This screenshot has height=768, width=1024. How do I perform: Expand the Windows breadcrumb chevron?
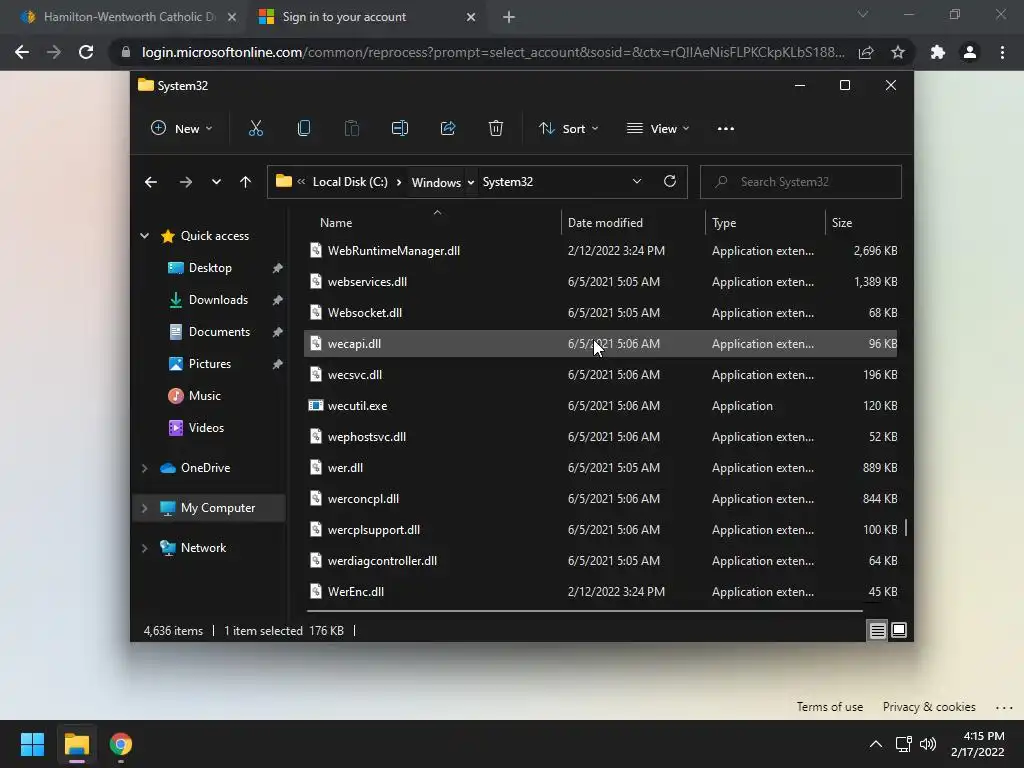pyautogui.click(x=470, y=182)
